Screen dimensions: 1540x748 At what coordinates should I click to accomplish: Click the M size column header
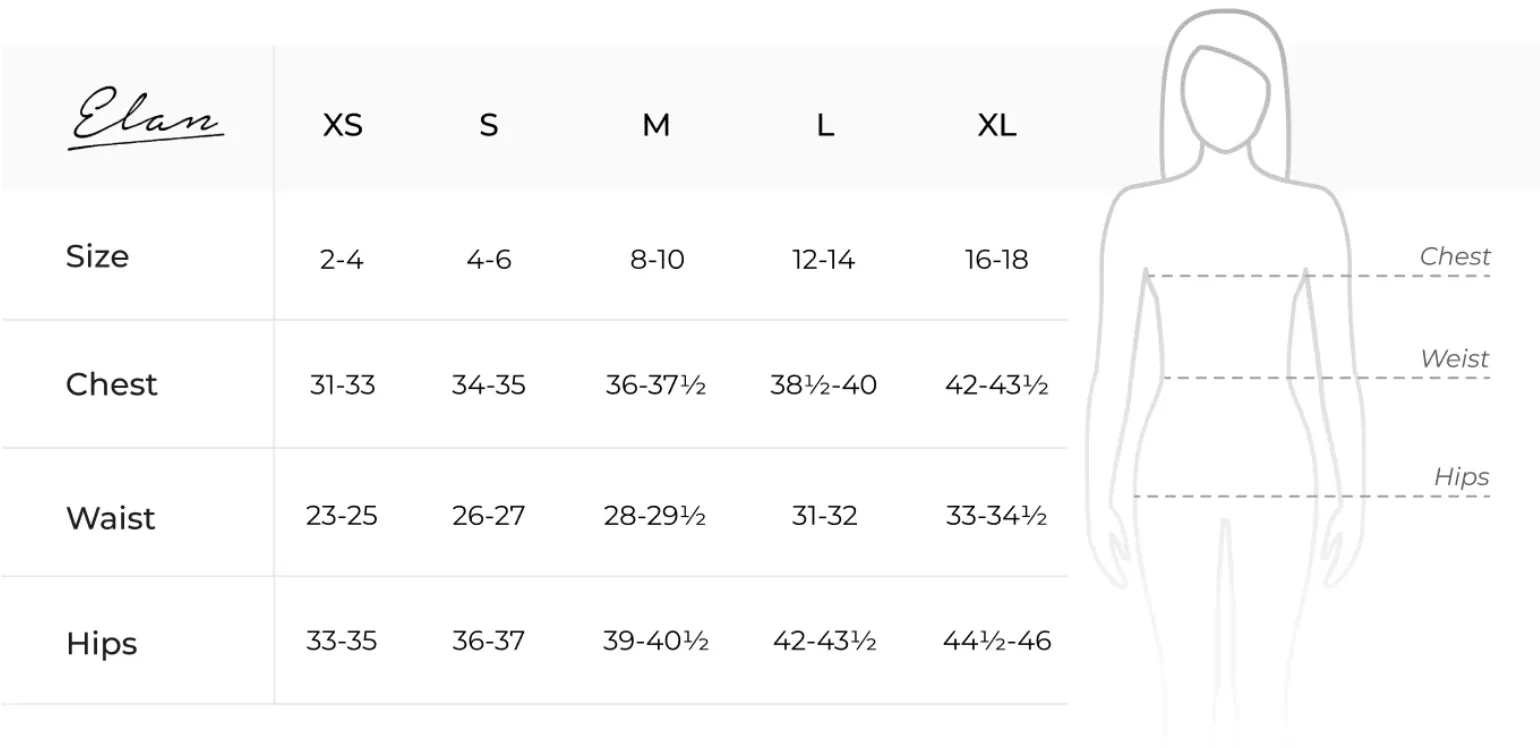pyautogui.click(x=656, y=126)
